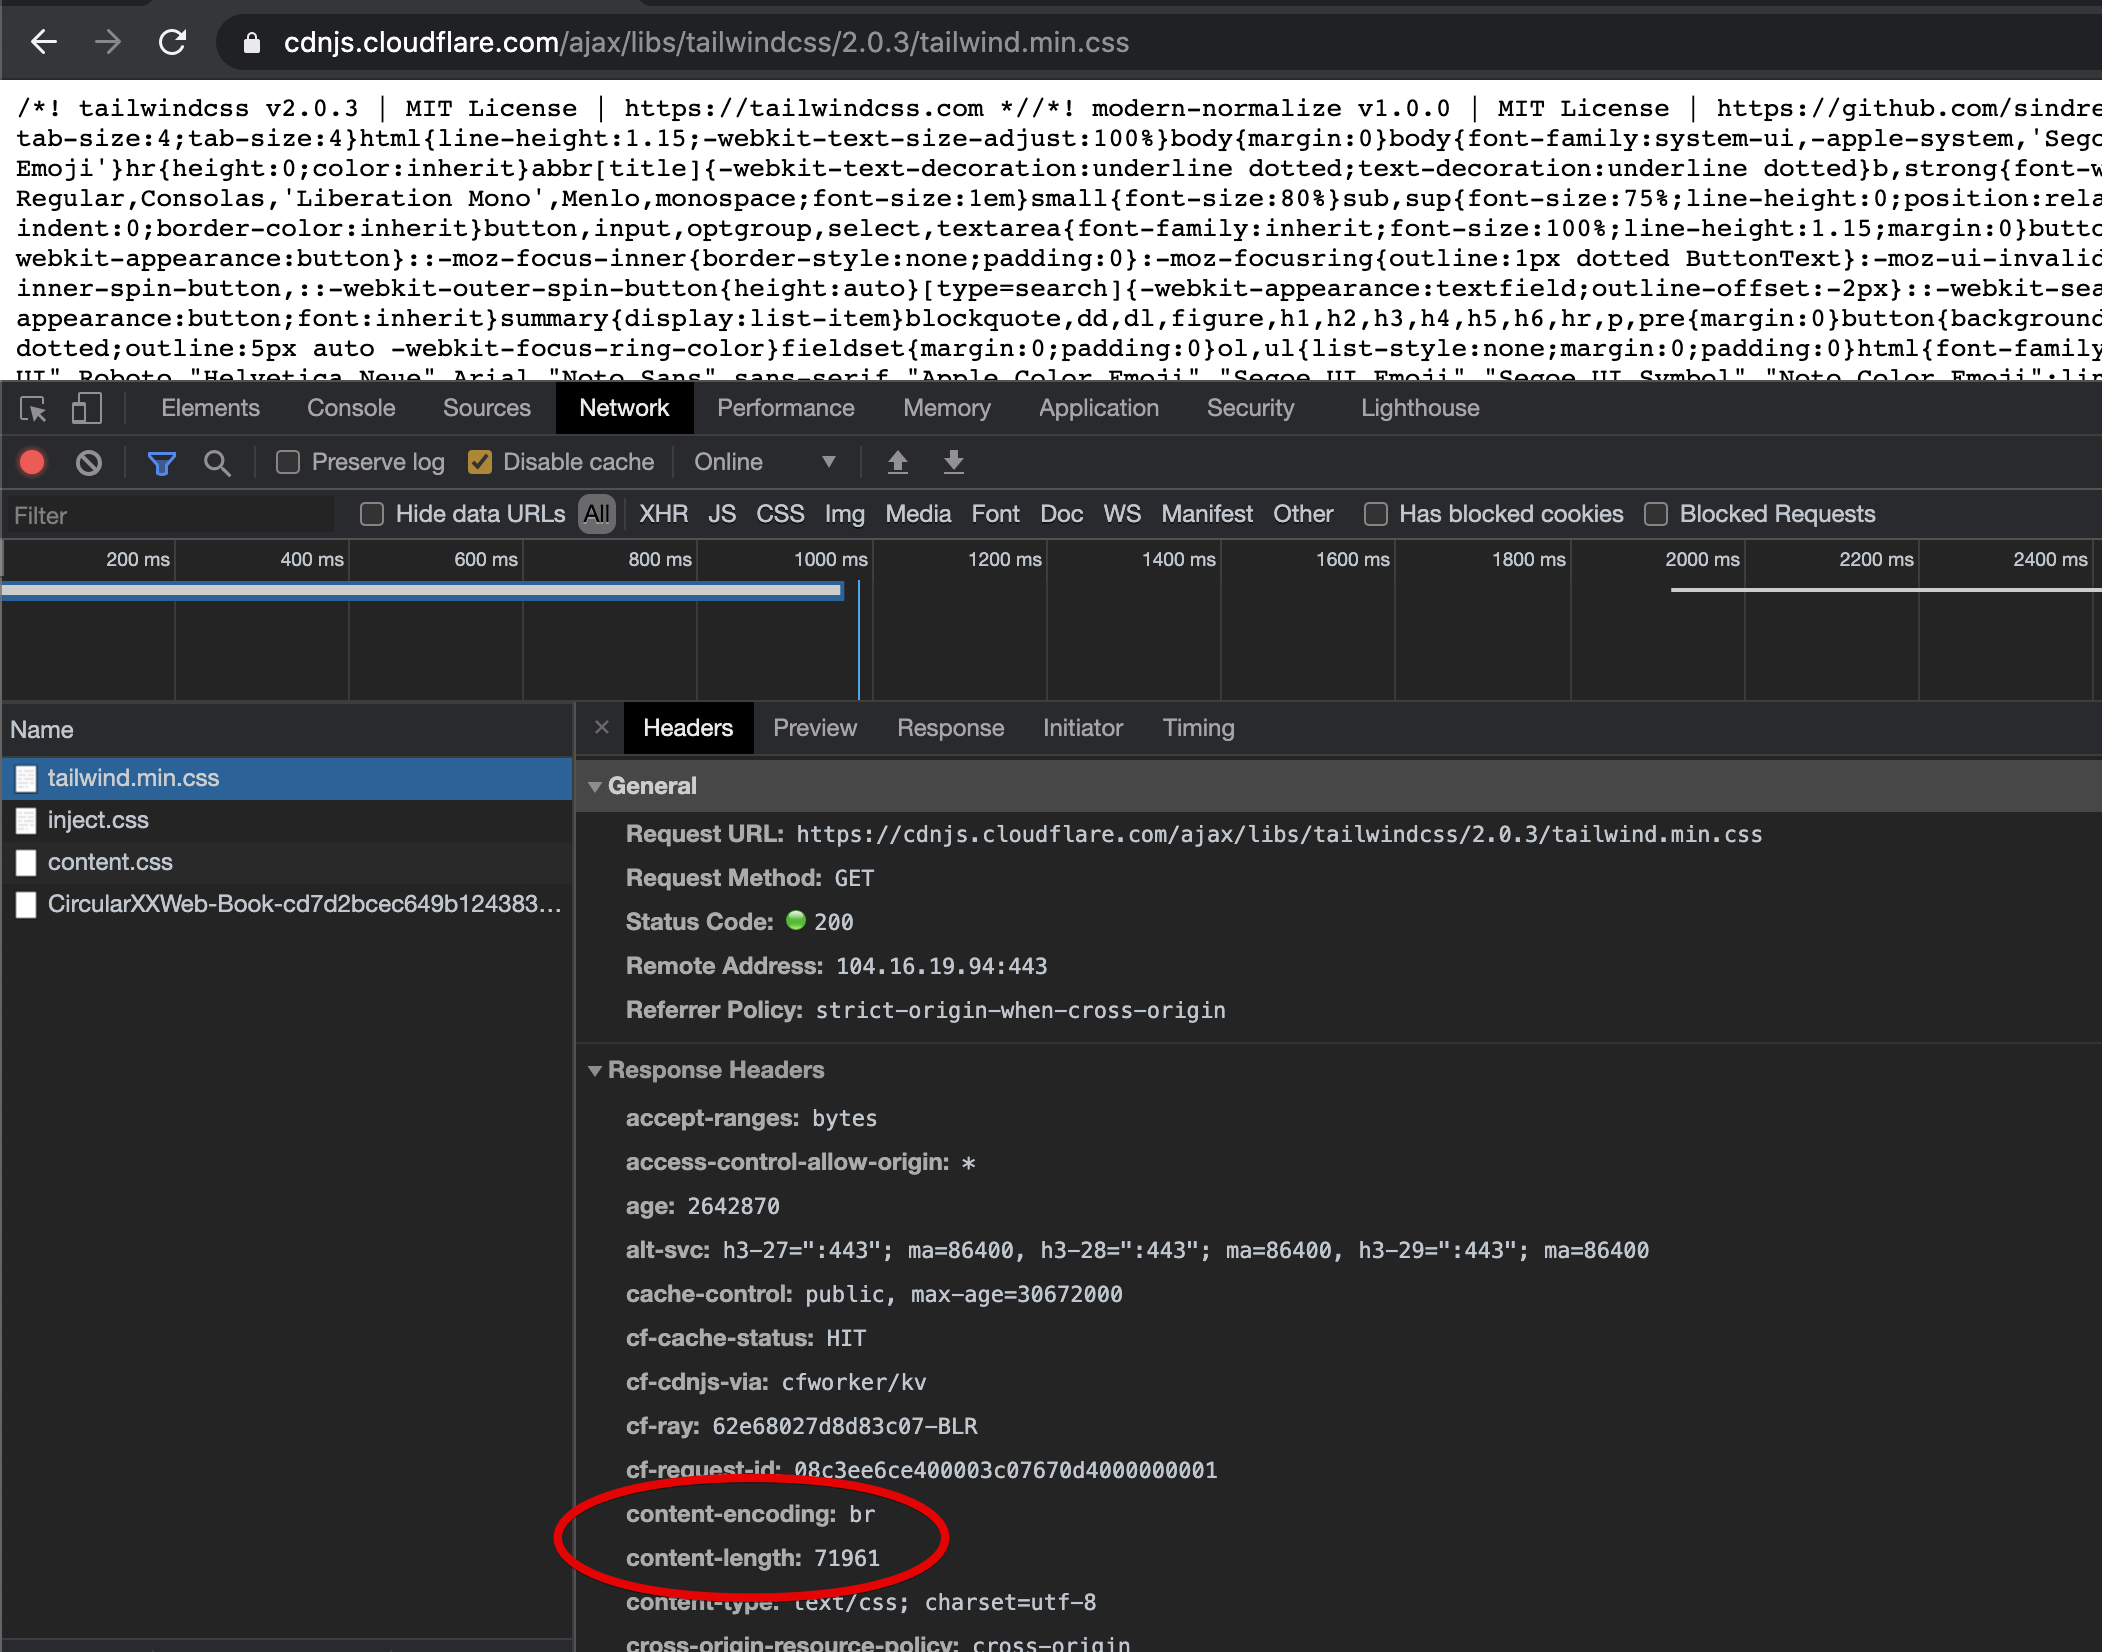Toggle the device emulation toolbar

(x=86, y=408)
